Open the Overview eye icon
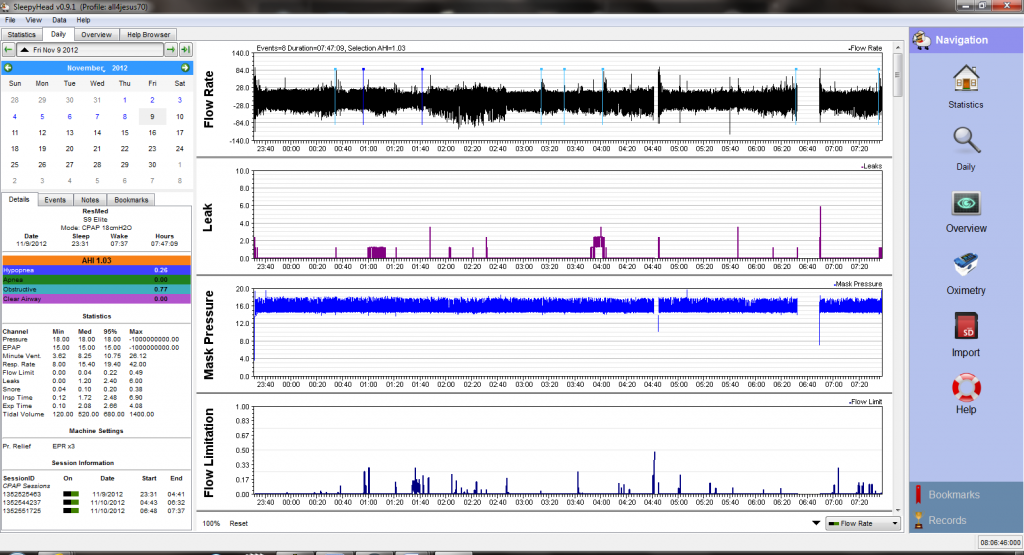This screenshot has width=1024, height=555. click(x=965, y=203)
